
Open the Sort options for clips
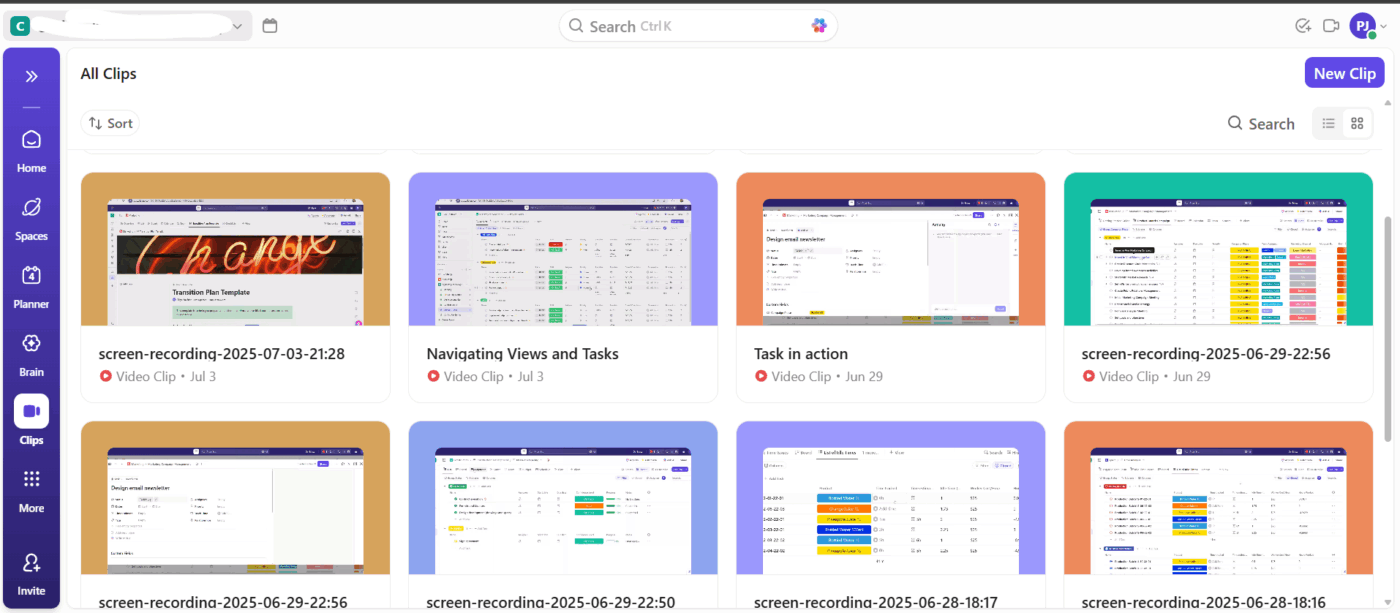point(110,122)
